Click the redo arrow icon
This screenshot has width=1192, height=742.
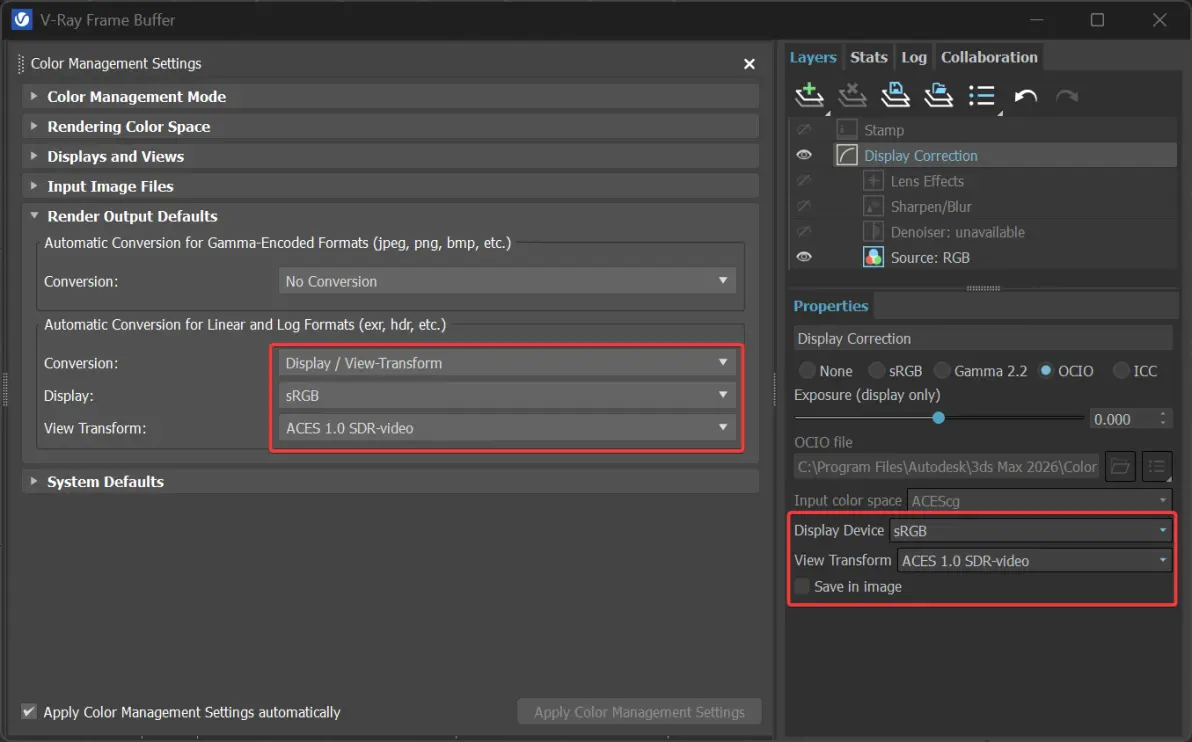(x=1067, y=97)
